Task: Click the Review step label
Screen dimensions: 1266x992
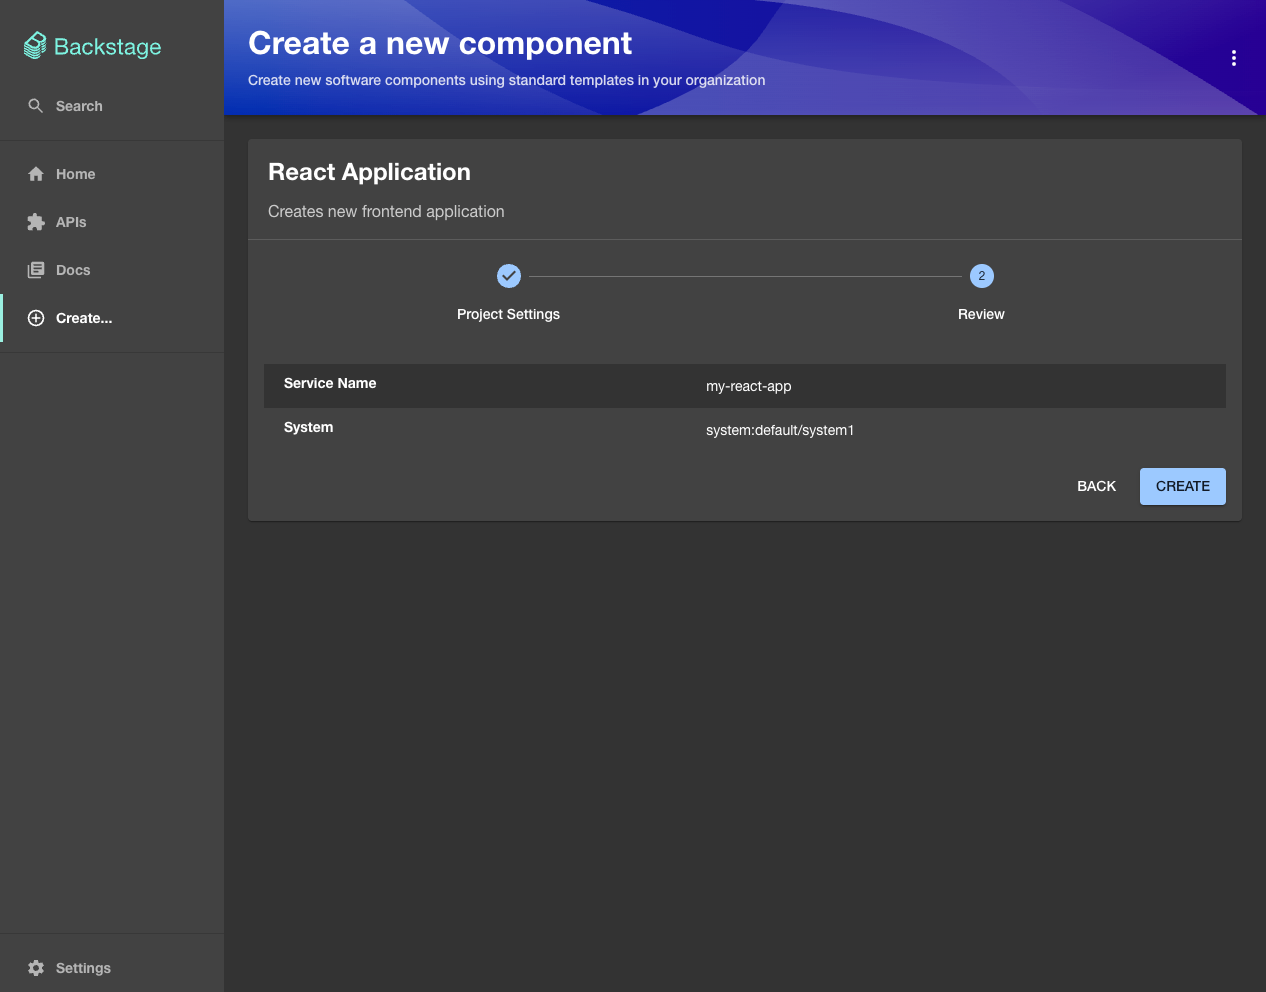Action: point(981,314)
